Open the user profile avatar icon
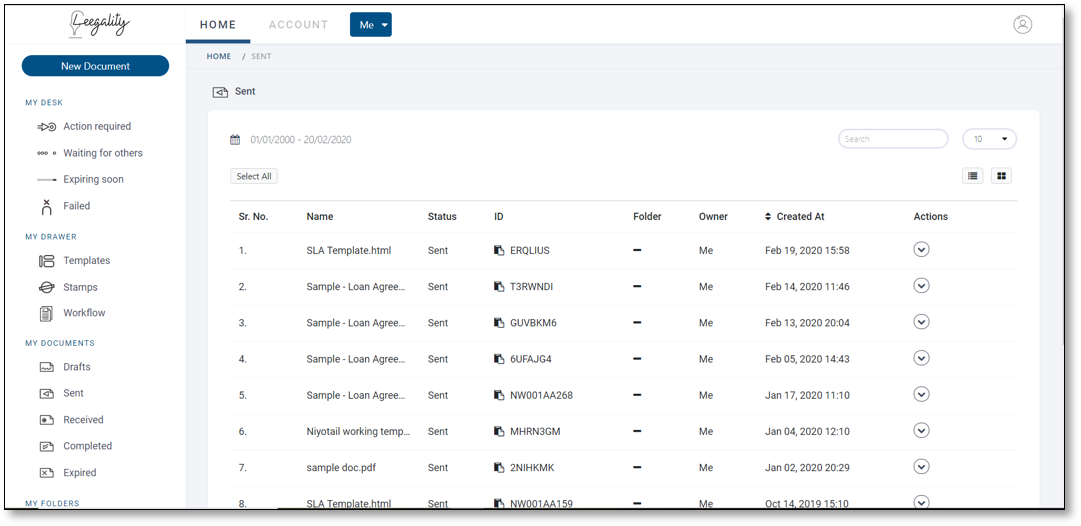1081x526 pixels. [1022, 24]
